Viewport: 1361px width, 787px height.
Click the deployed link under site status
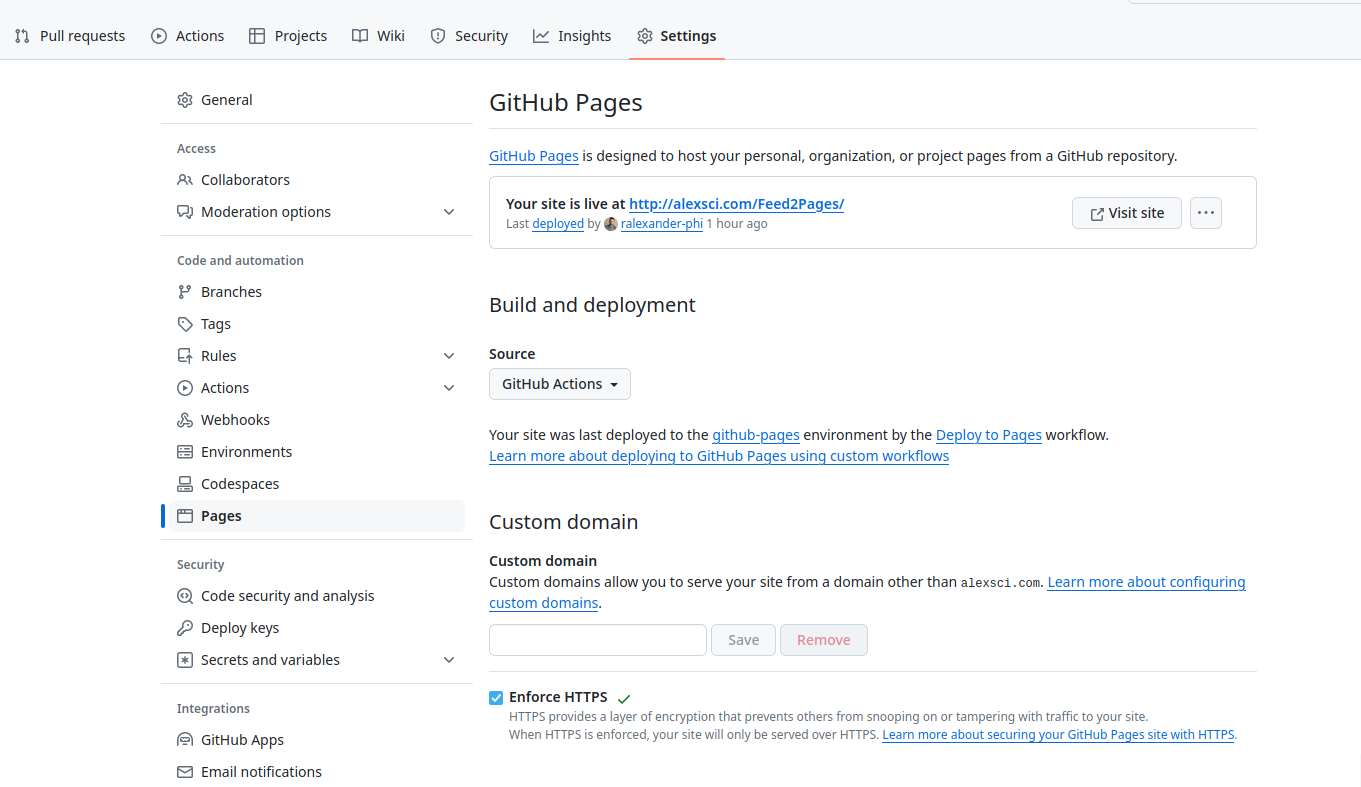point(558,224)
